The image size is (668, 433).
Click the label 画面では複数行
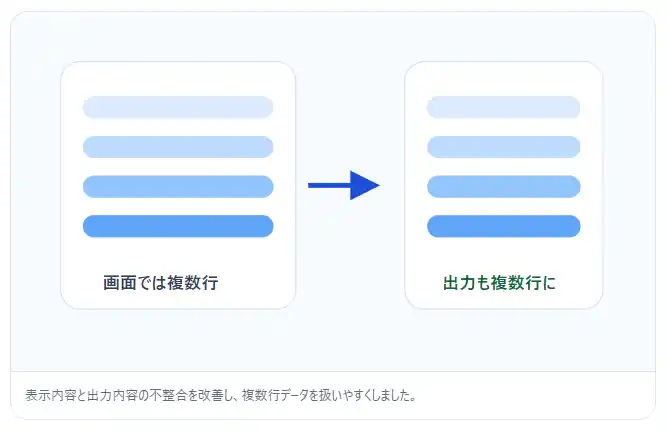[160, 283]
